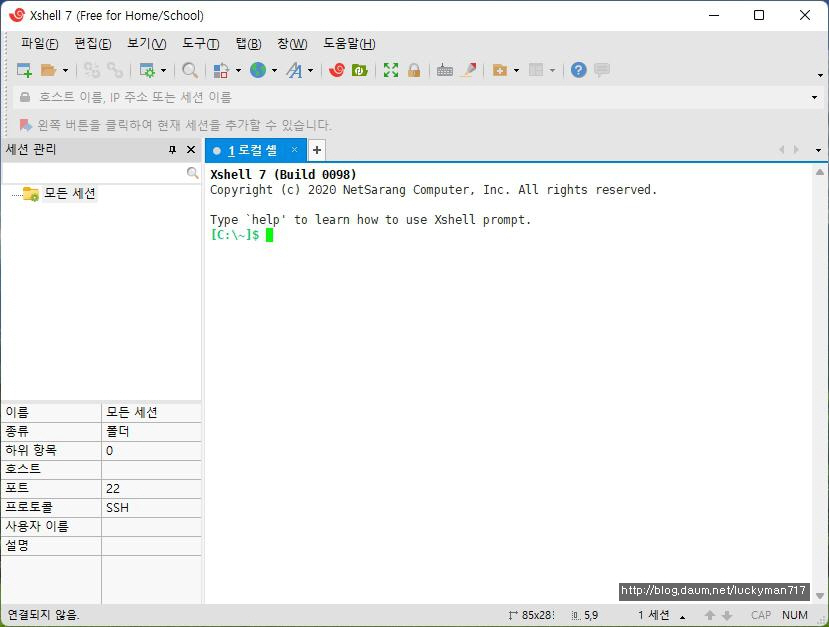Image resolution: width=829 pixels, height=627 pixels.
Task: Expand the address bar history dropdown
Action: pos(814,97)
